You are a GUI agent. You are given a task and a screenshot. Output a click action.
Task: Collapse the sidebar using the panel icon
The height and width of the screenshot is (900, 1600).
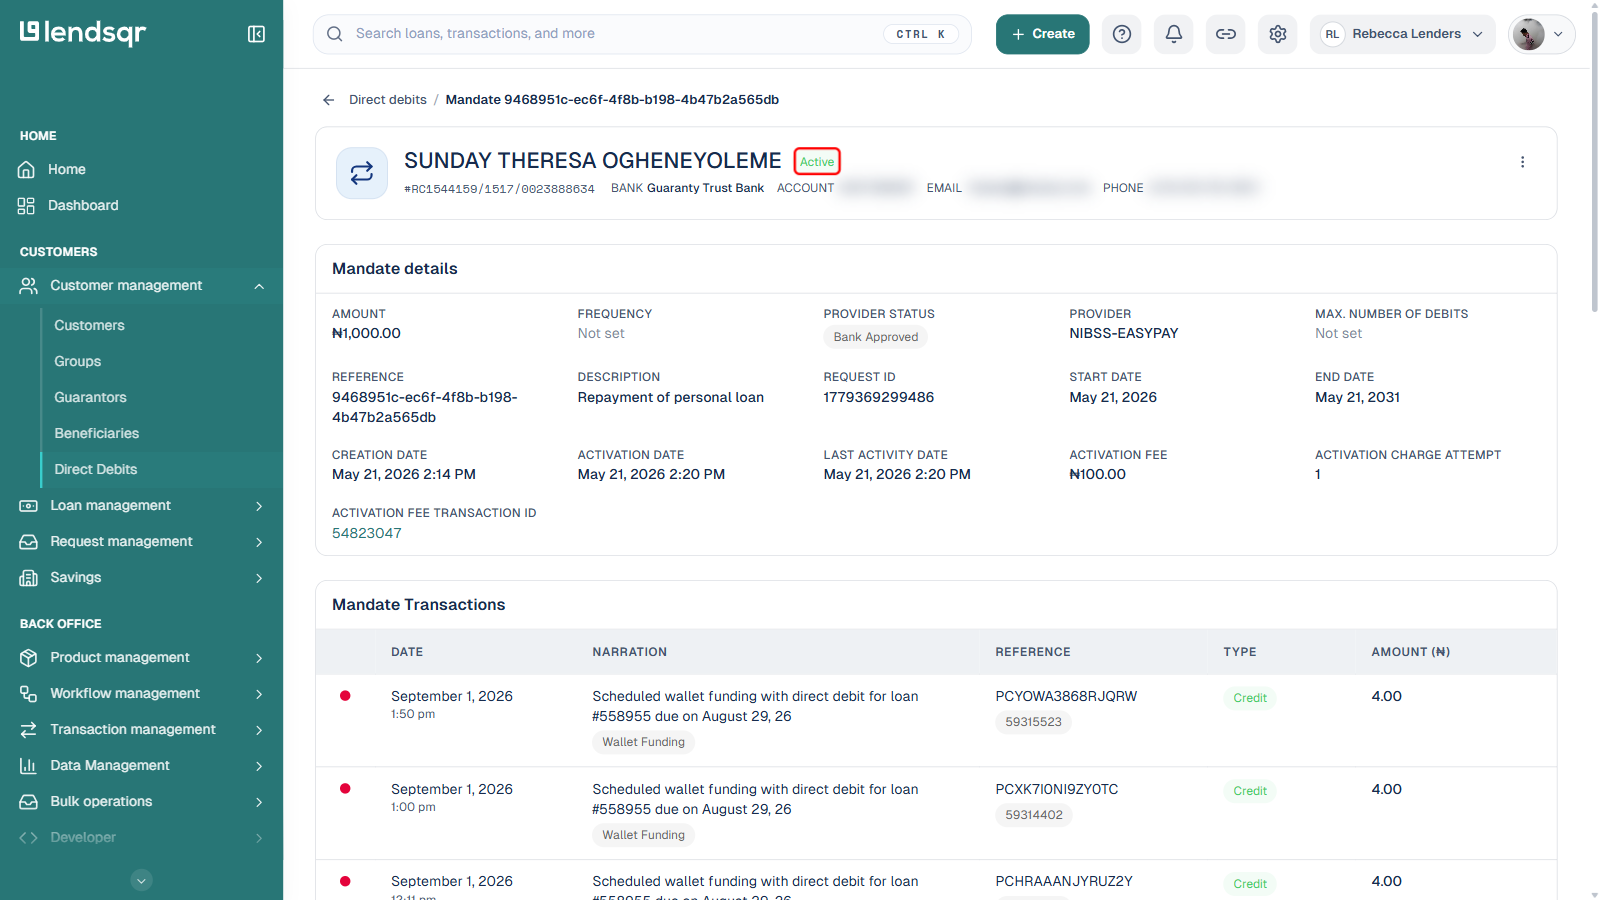pyautogui.click(x=256, y=34)
